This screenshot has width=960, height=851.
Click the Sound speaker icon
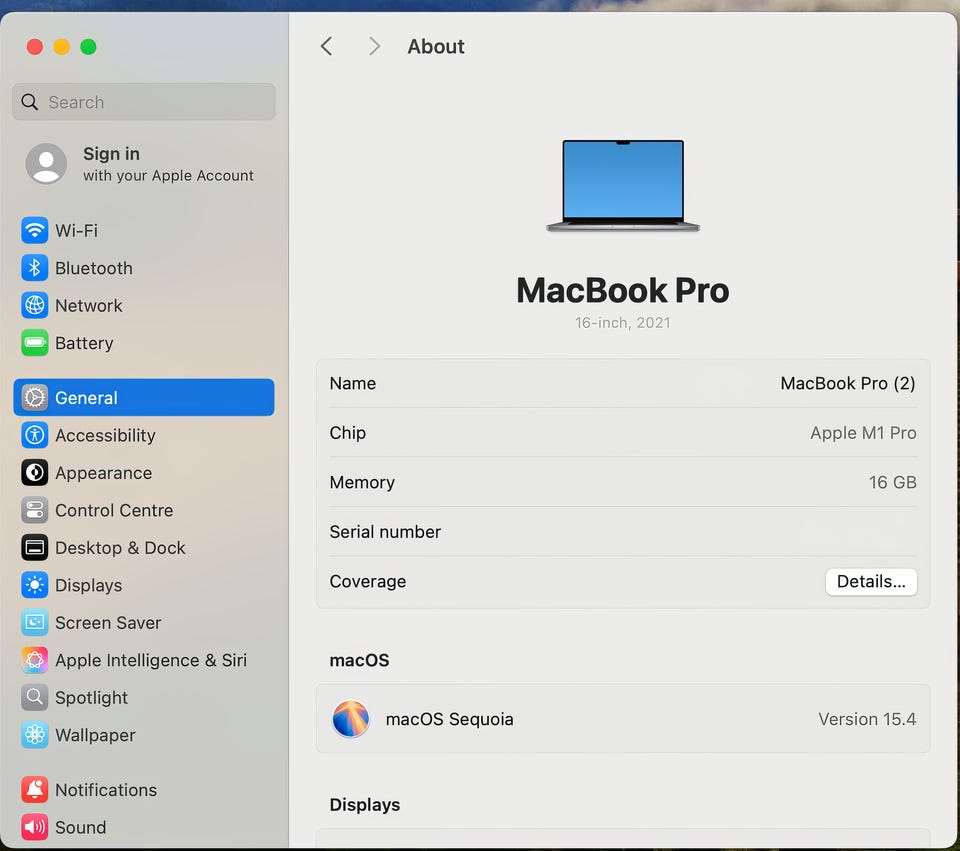(35, 827)
